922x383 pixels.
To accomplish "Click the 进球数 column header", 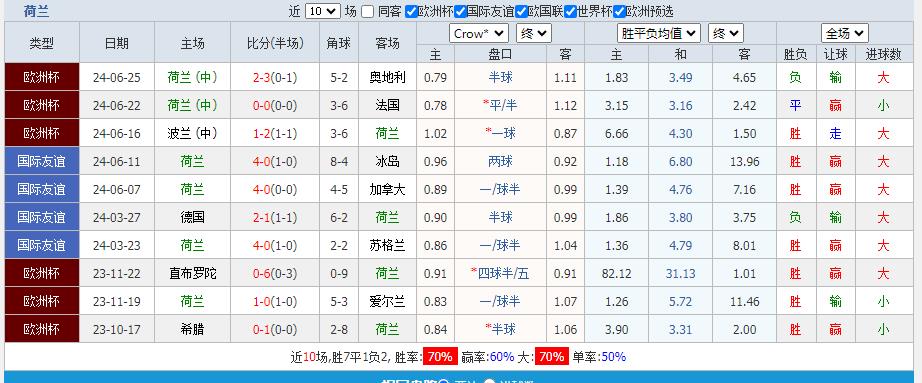I will coord(883,55).
